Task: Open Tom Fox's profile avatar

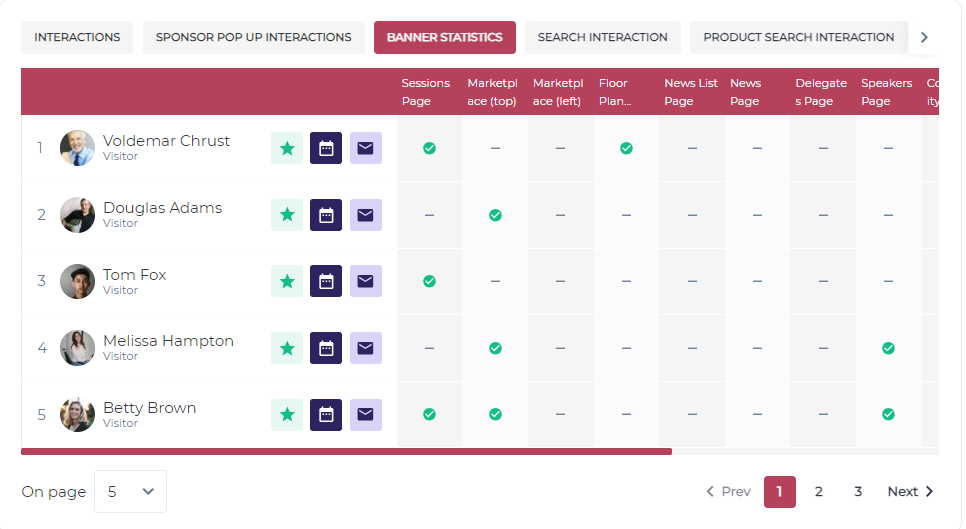Action: point(77,281)
